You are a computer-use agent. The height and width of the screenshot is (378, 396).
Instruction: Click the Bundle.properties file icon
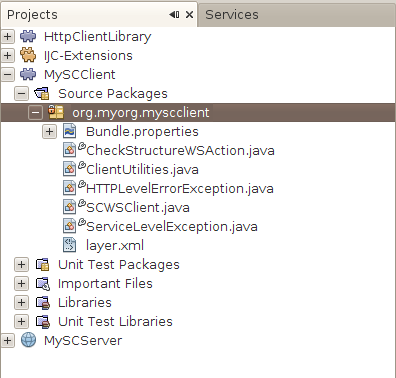pos(70,131)
